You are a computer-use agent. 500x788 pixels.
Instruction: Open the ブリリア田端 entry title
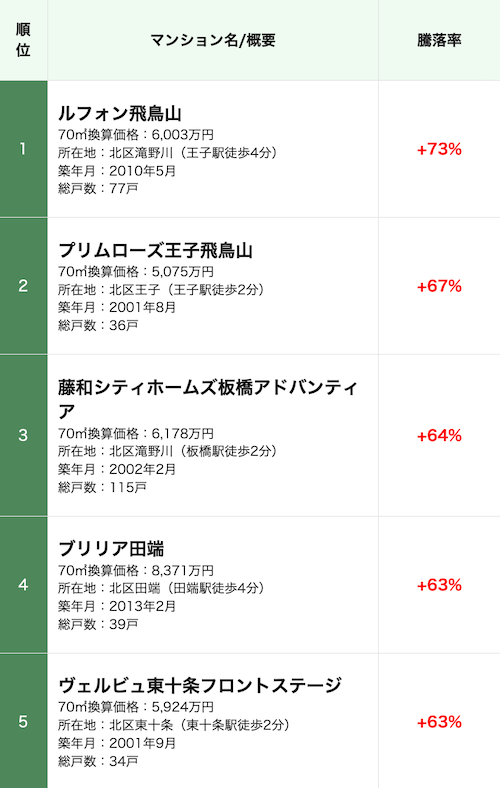coord(111,548)
